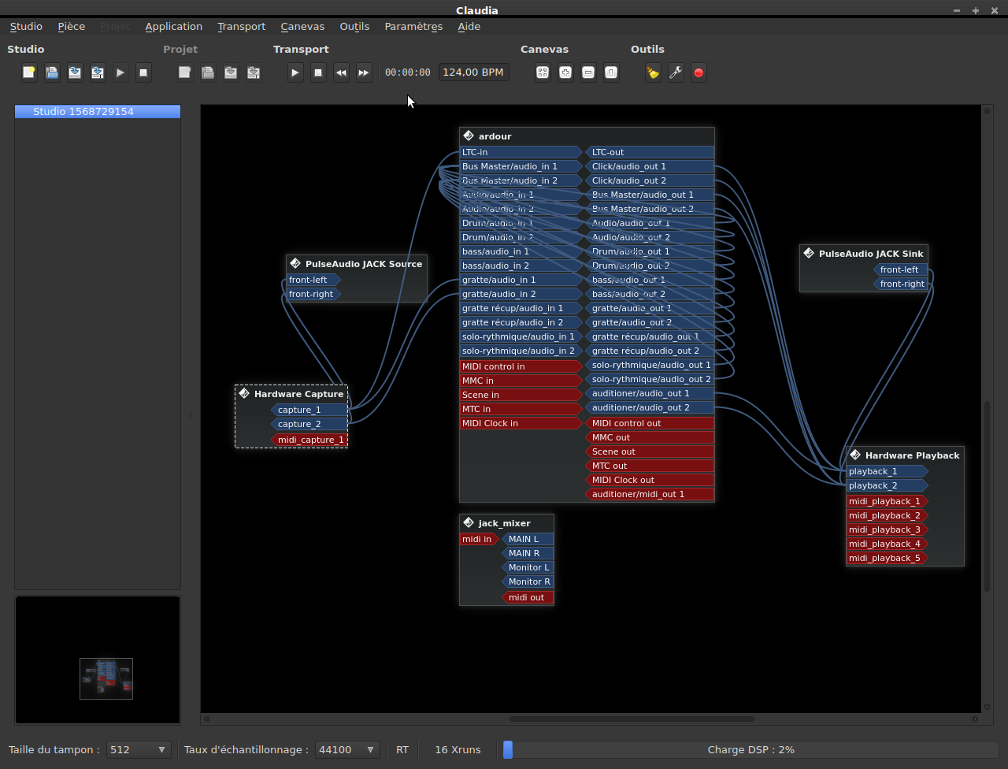Click the Canvas zoom in icon

click(565, 72)
